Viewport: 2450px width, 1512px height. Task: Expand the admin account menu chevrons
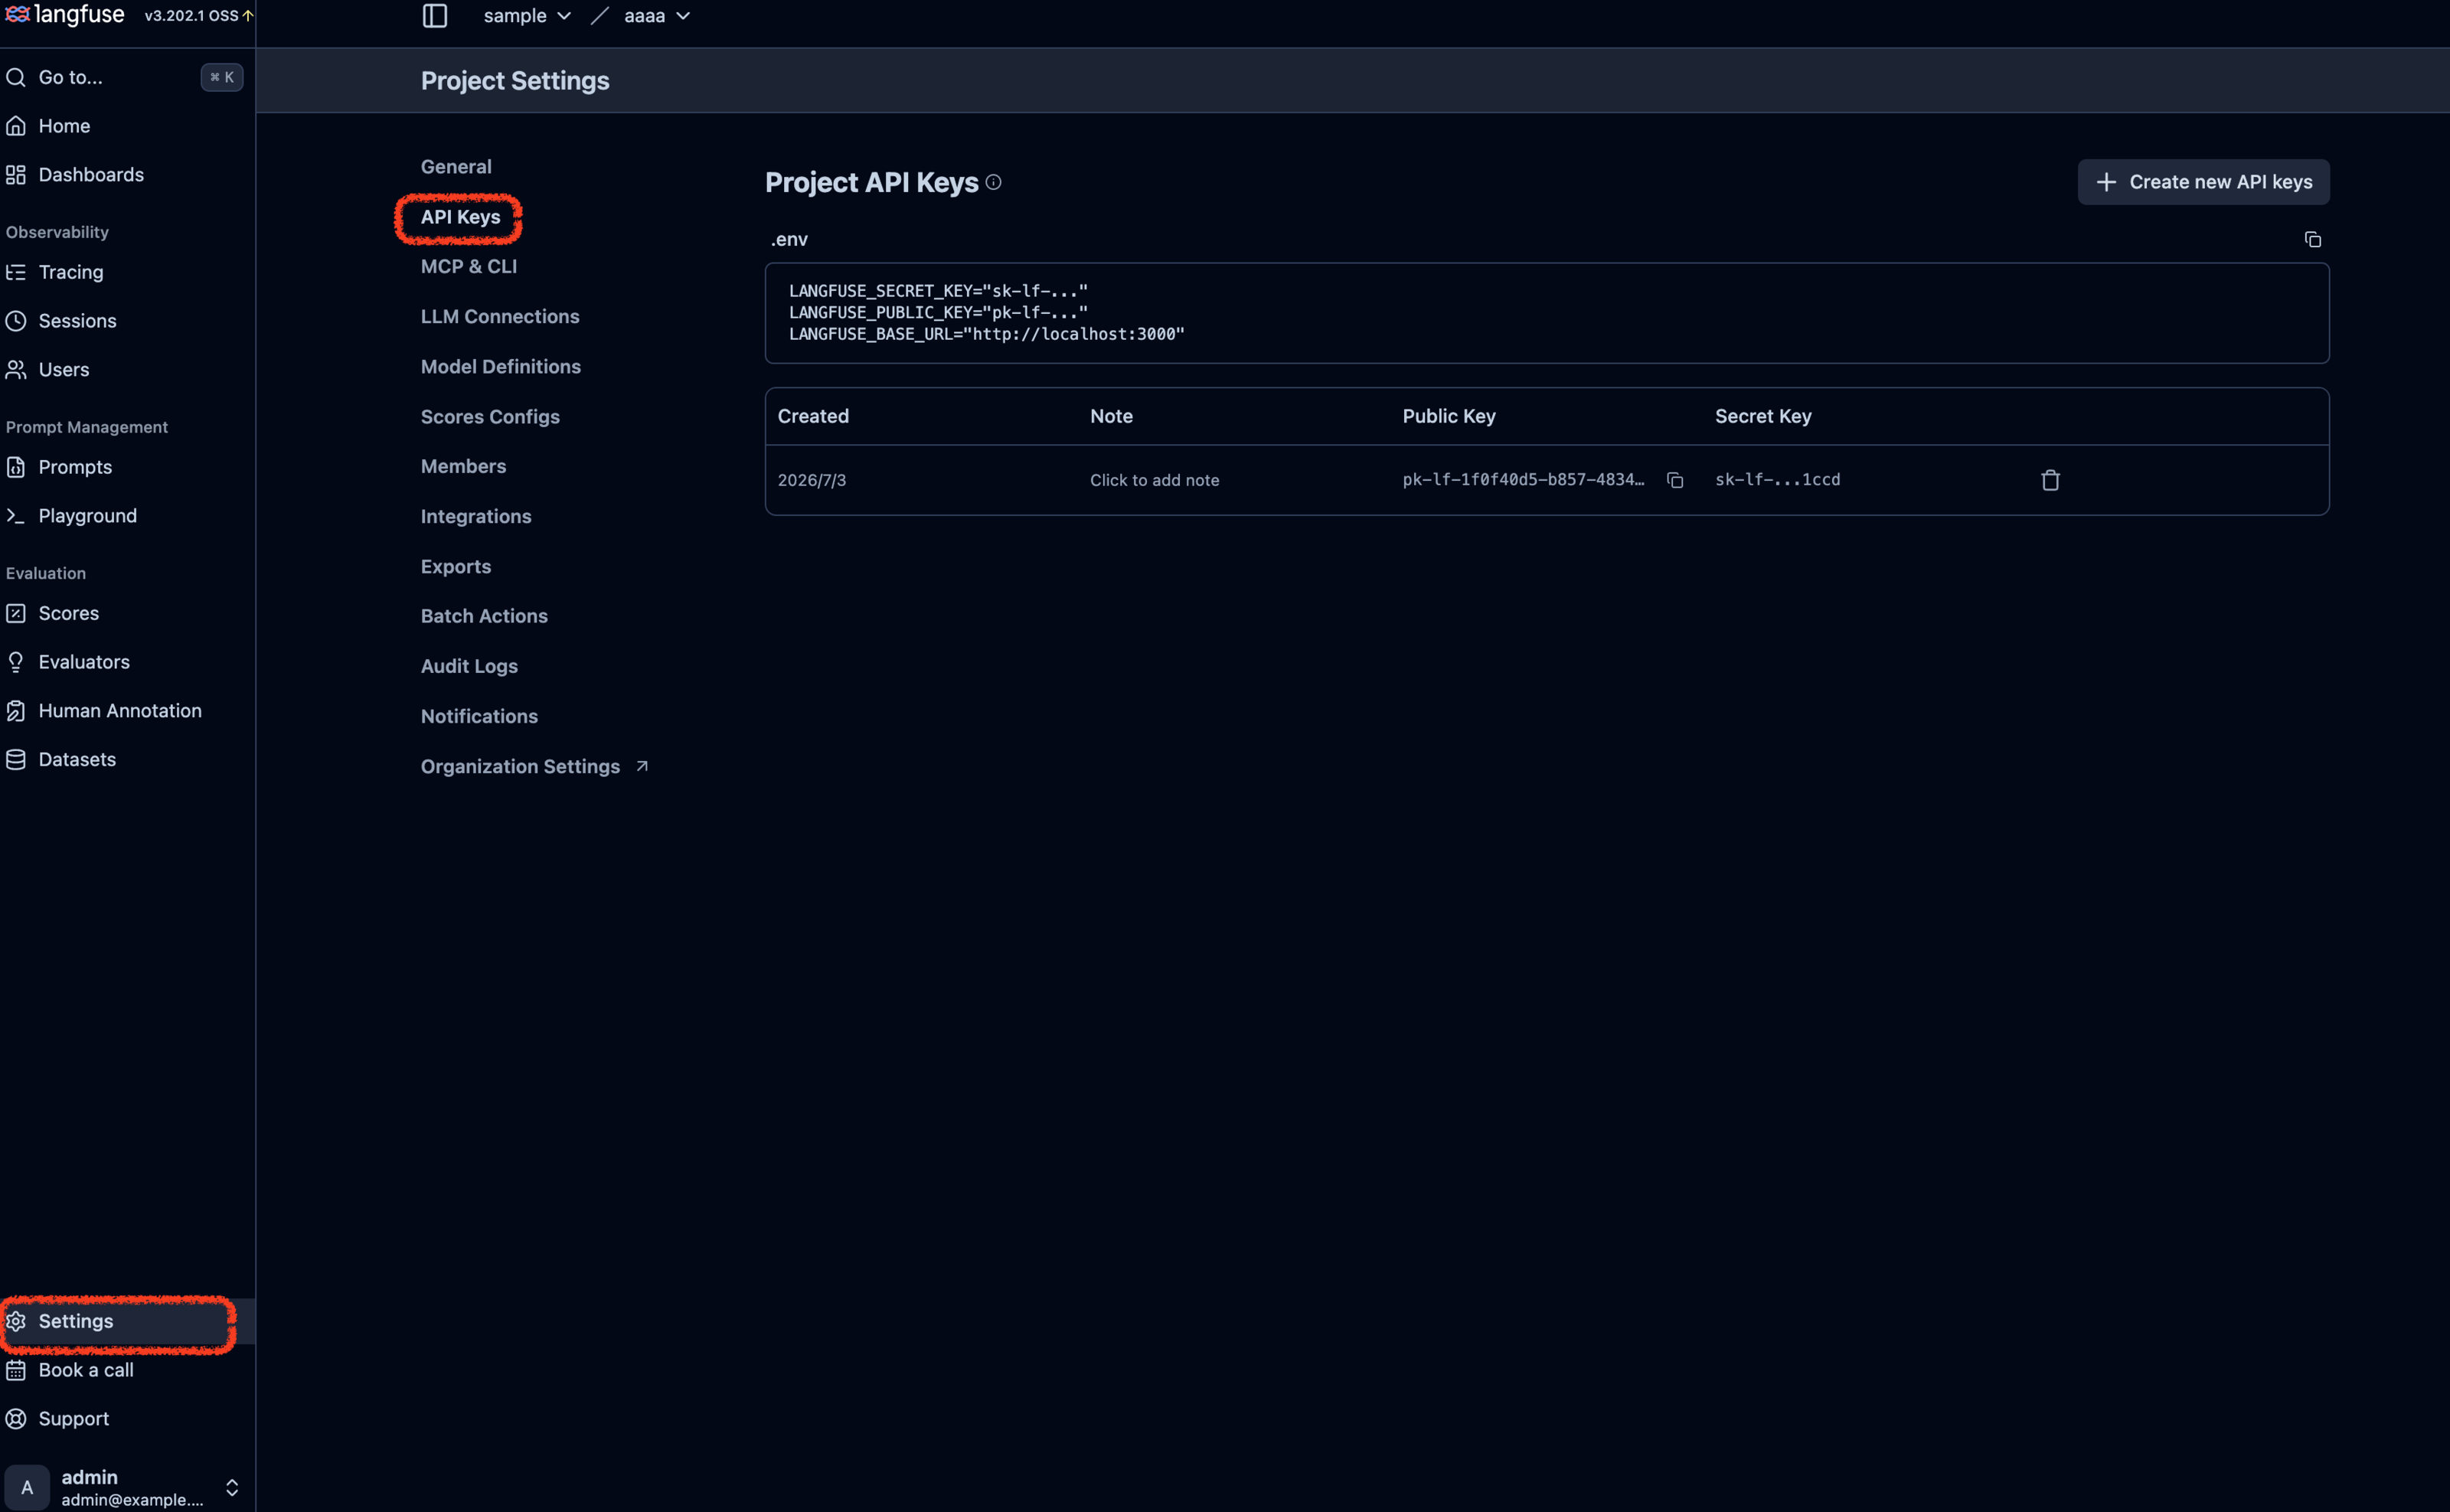(x=232, y=1488)
